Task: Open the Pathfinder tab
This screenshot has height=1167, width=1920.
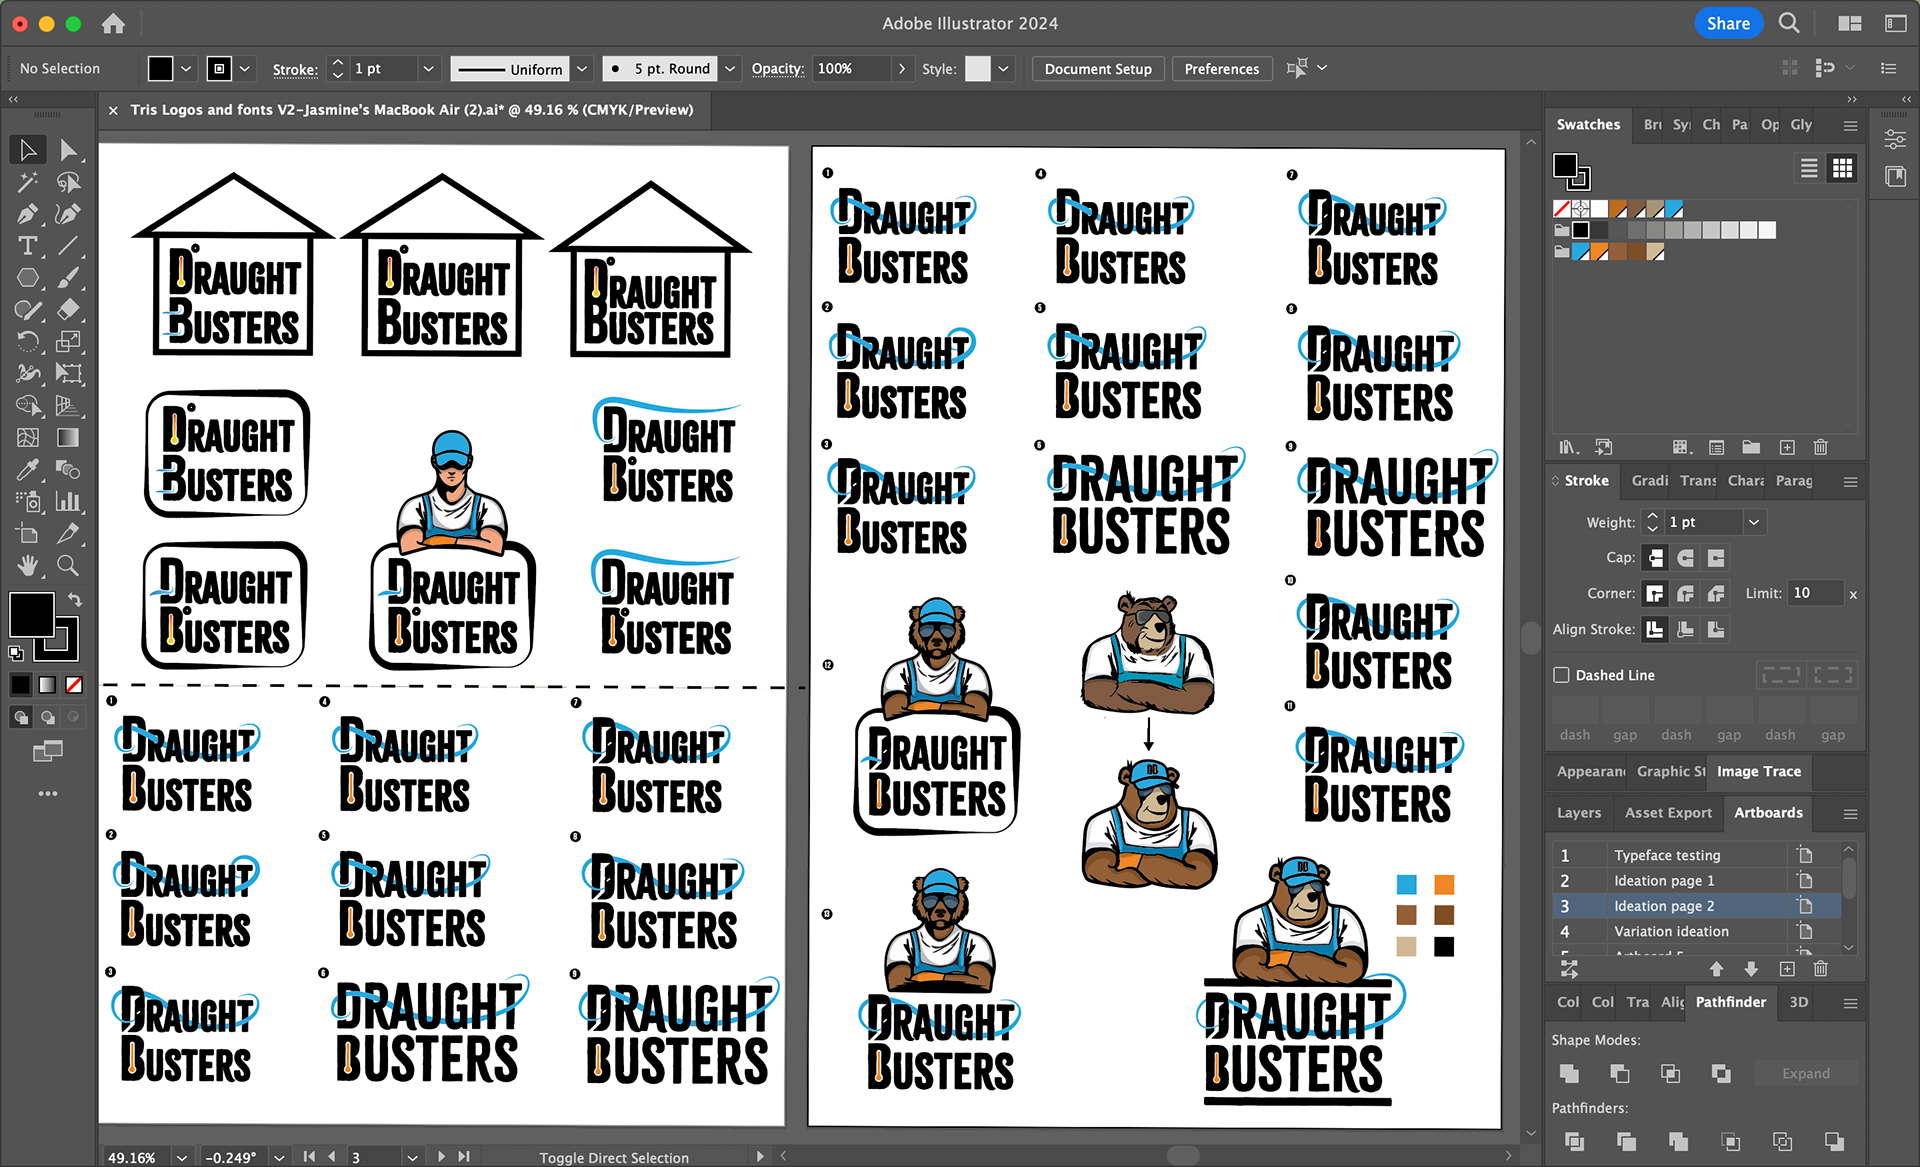Action: pos(1730,1002)
